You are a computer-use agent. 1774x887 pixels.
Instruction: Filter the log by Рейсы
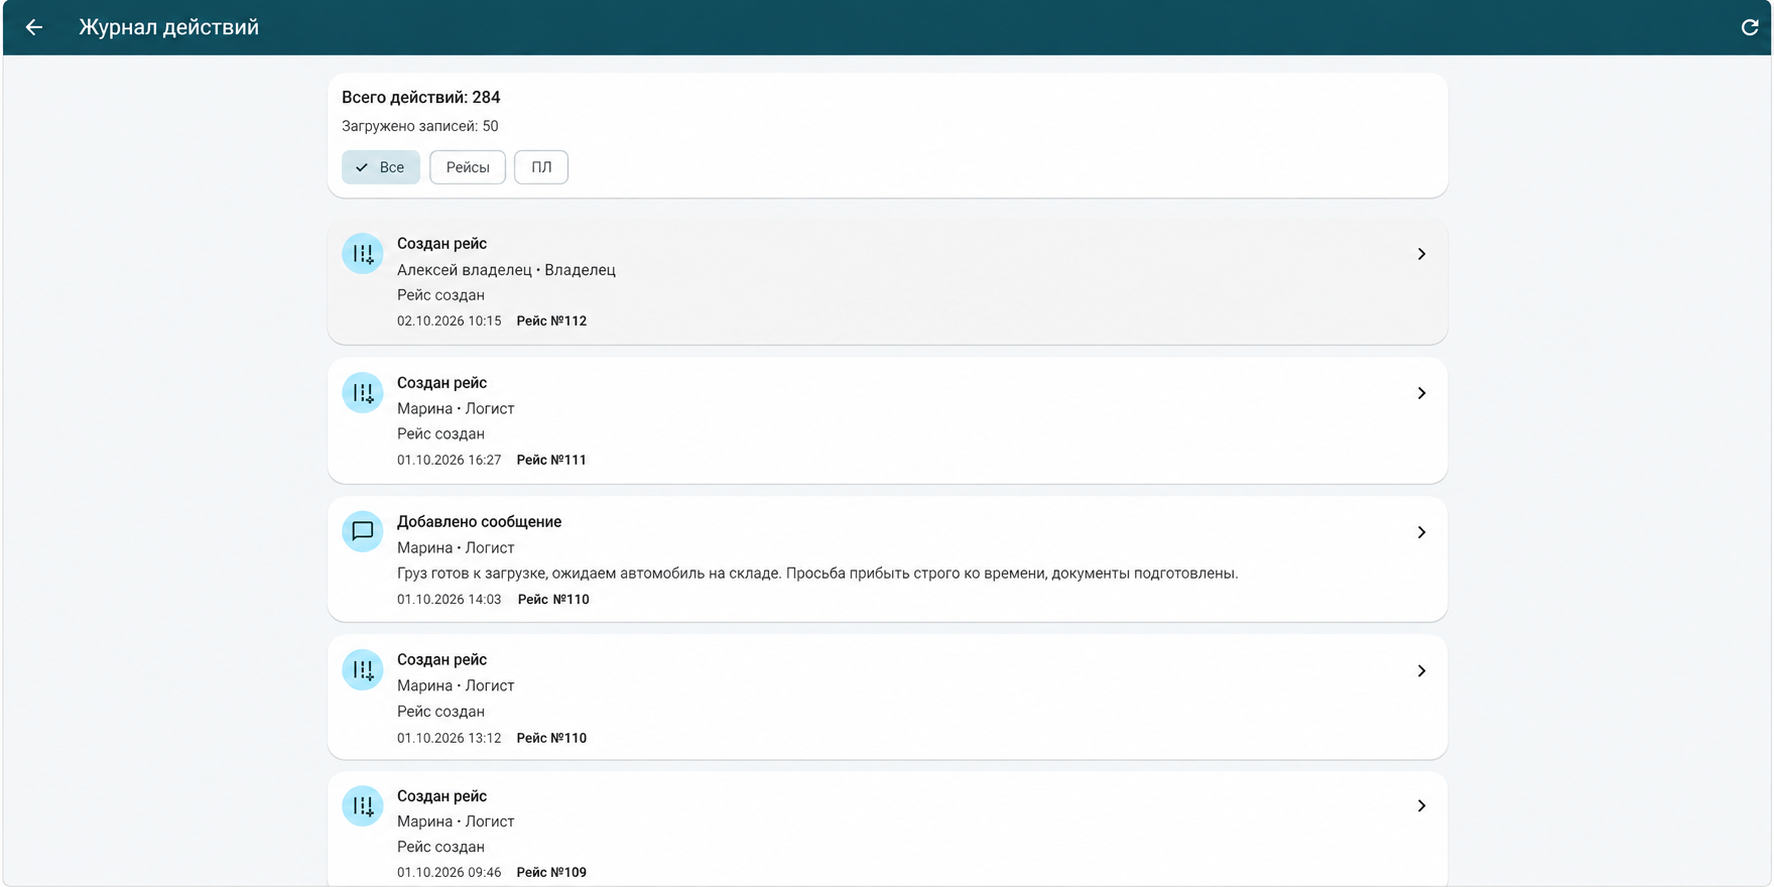click(468, 167)
